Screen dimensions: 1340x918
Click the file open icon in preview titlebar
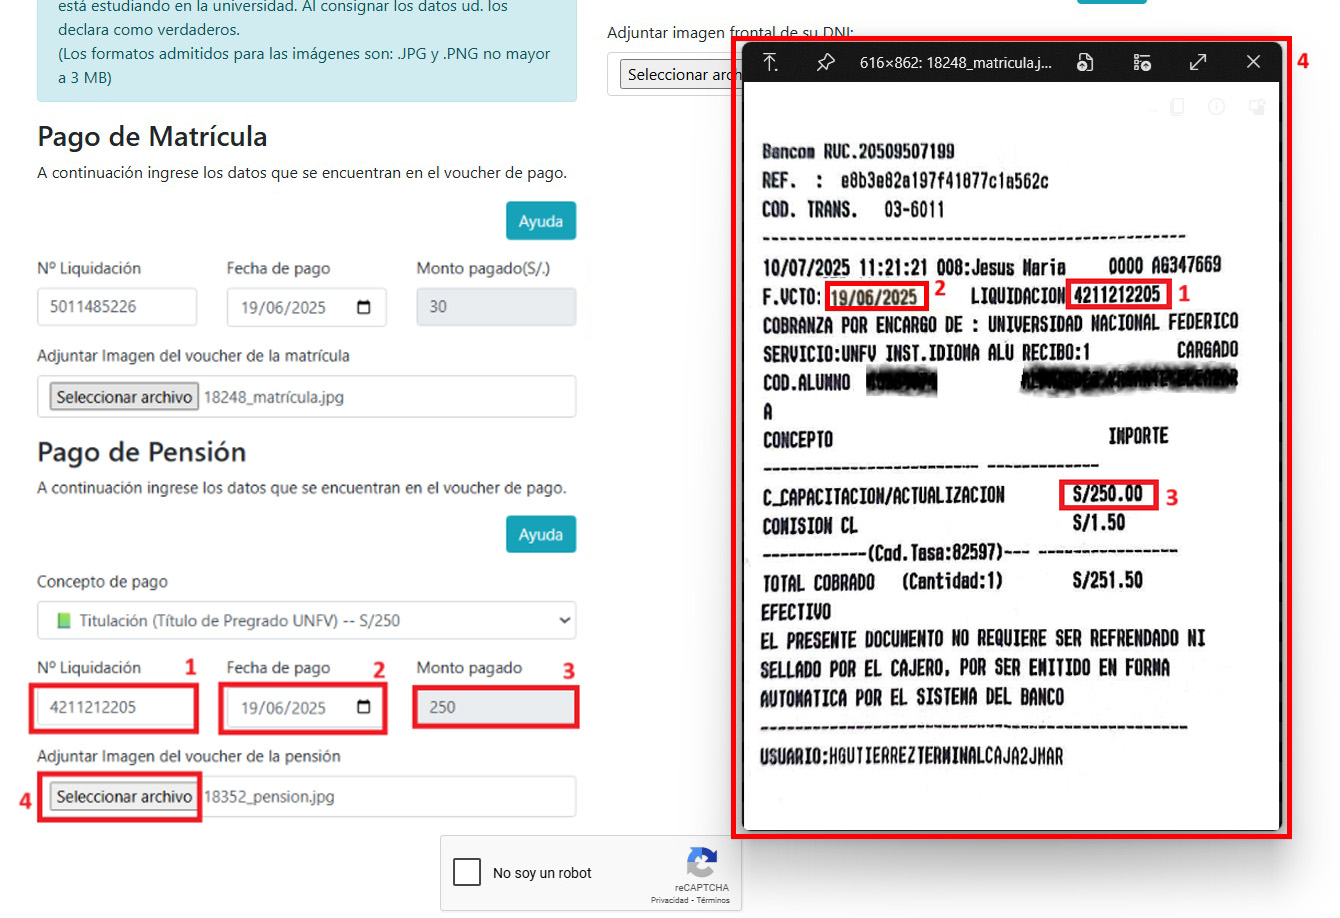click(x=1085, y=63)
